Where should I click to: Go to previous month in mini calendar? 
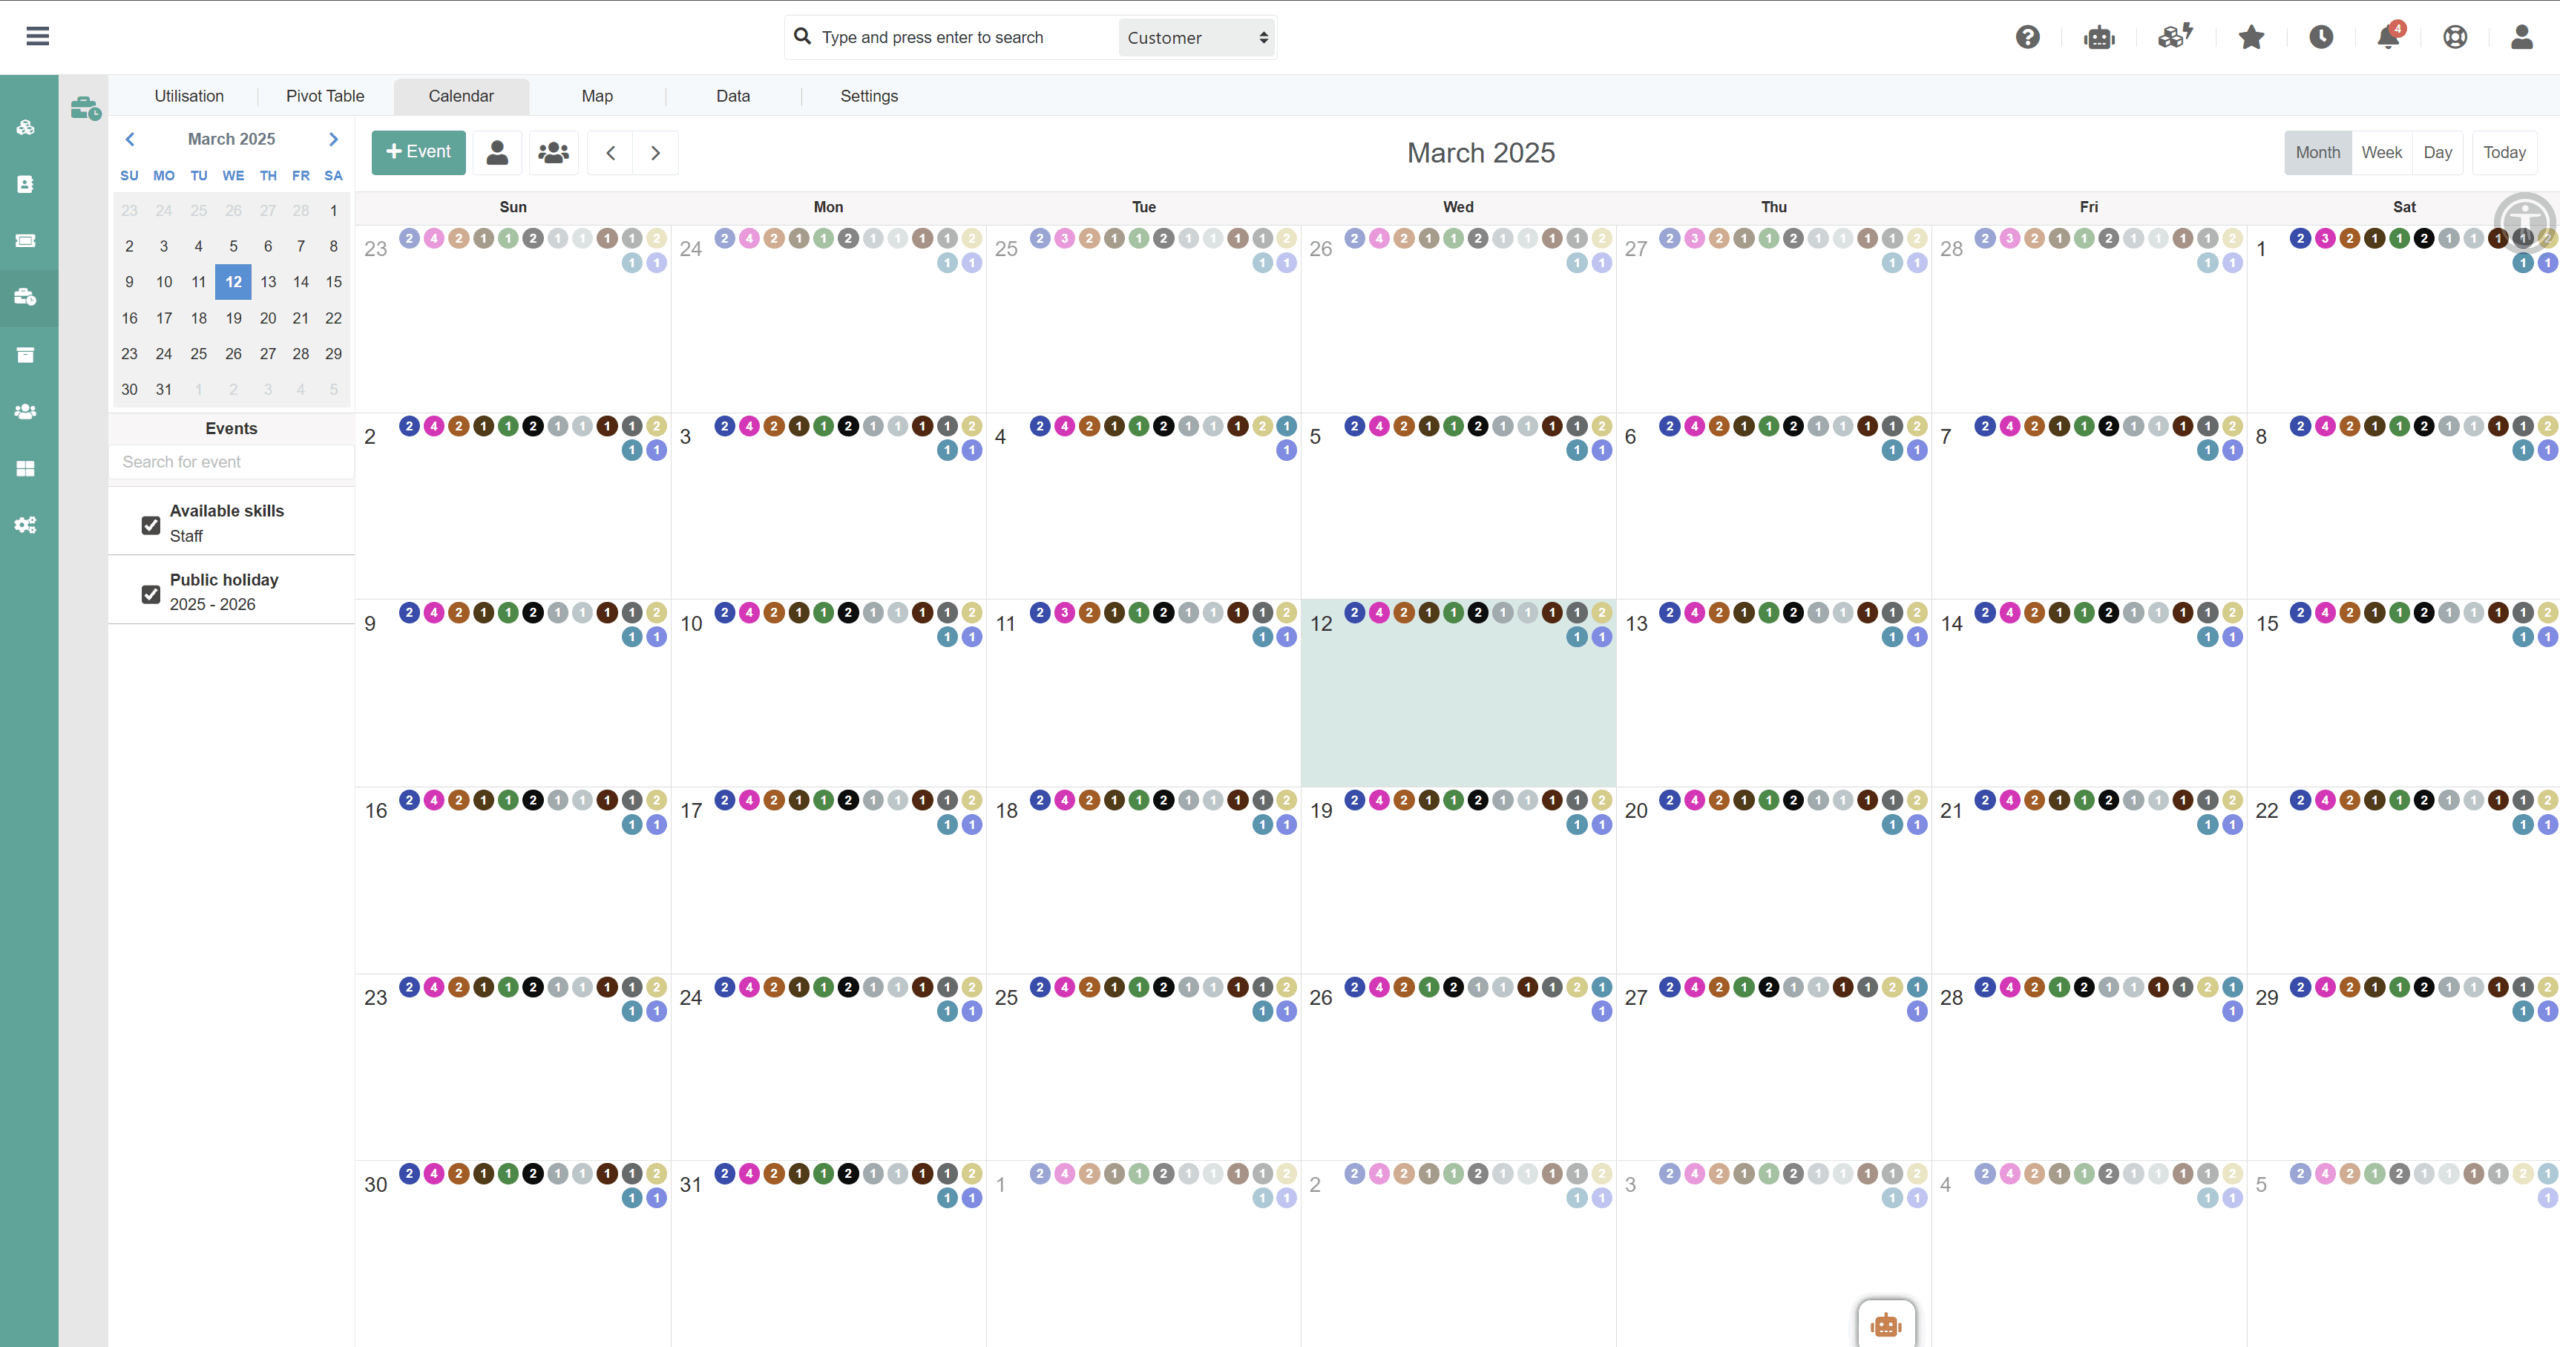(130, 139)
